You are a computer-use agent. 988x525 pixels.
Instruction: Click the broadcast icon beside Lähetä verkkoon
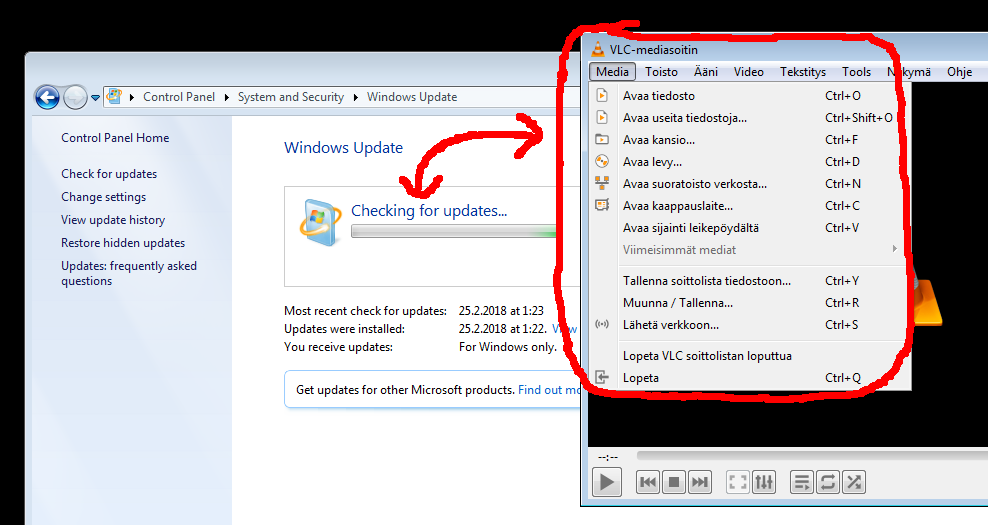pyautogui.click(x=602, y=325)
